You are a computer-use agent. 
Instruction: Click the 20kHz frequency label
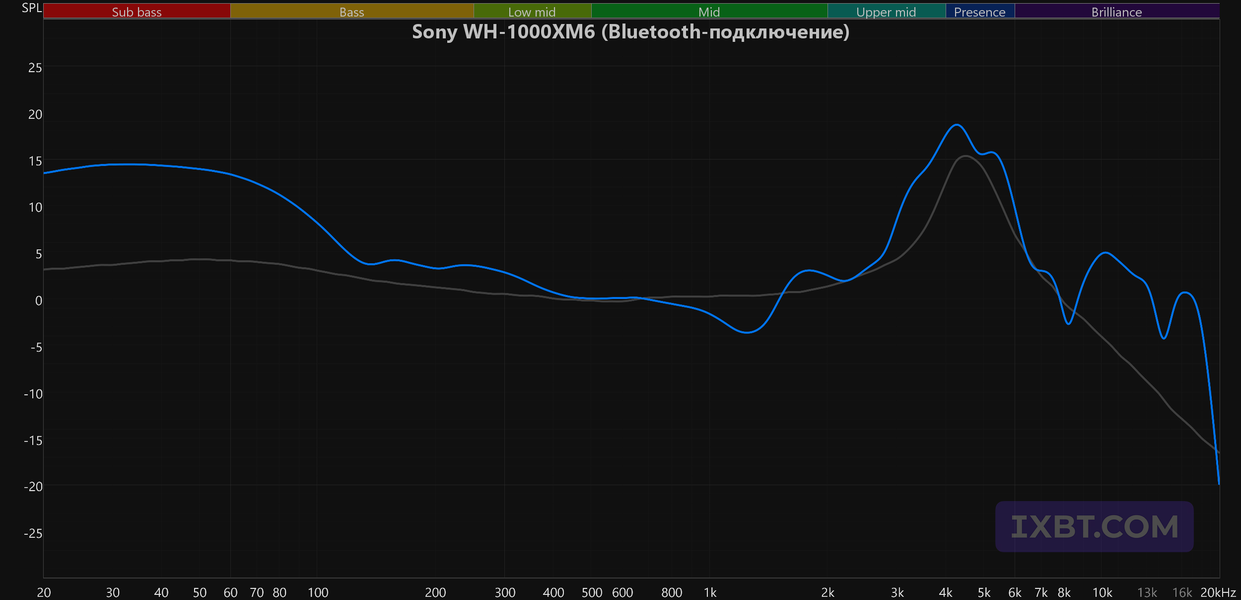[1220, 592]
